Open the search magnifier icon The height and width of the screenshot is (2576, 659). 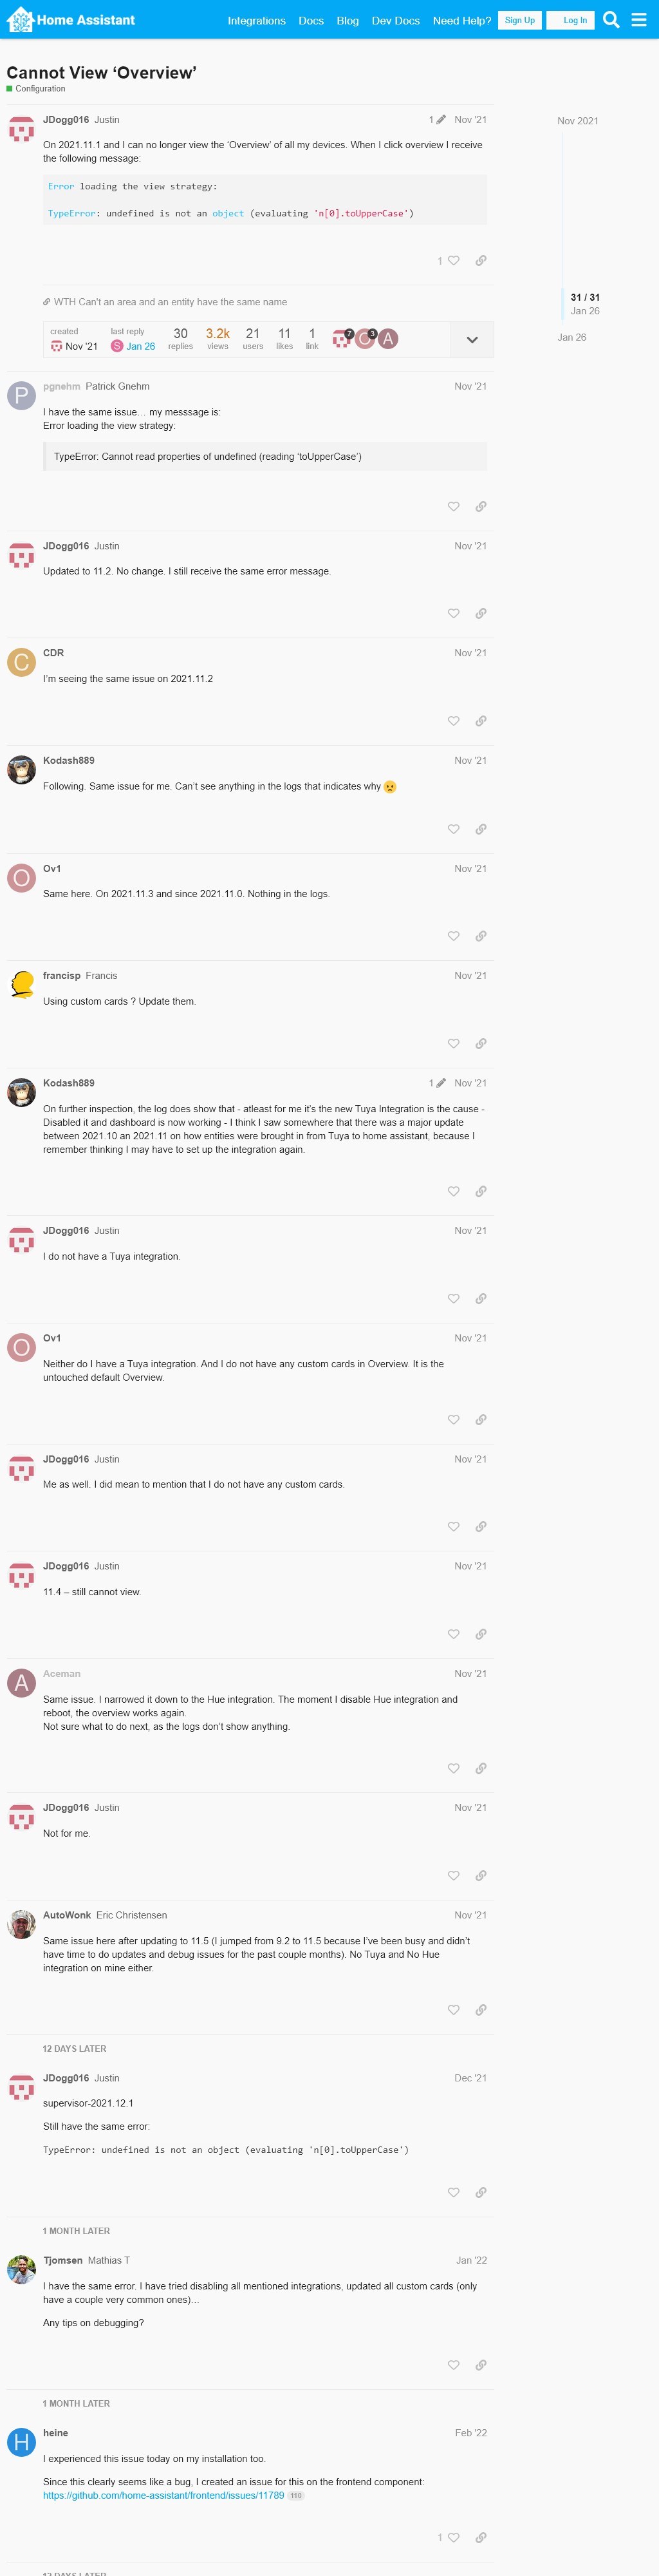pyautogui.click(x=611, y=20)
